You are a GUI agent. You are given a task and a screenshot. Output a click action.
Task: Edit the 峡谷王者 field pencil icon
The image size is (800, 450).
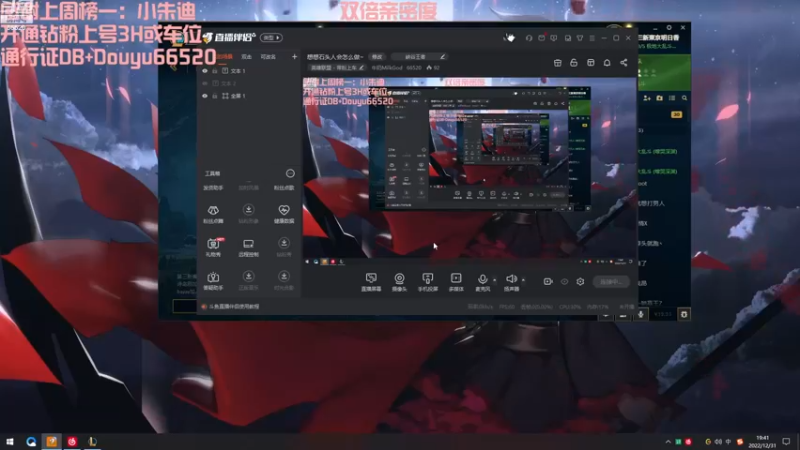pyautogui.click(x=442, y=57)
